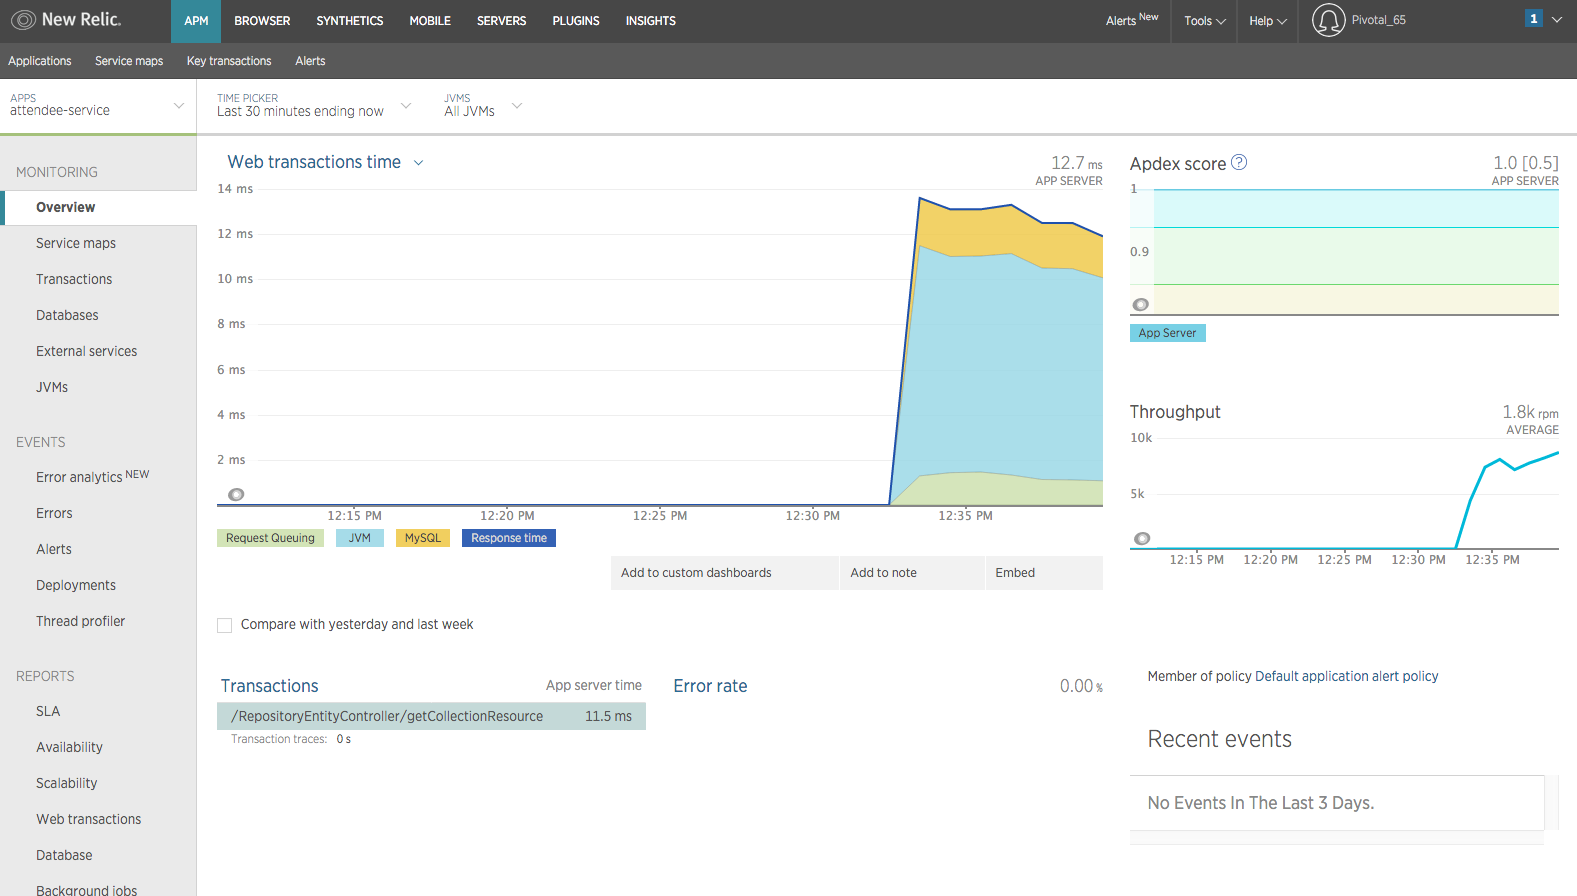Viewport: 1577px width, 896px height.
Task: Go to Service maps in sub navigation
Action: [129, 61]
